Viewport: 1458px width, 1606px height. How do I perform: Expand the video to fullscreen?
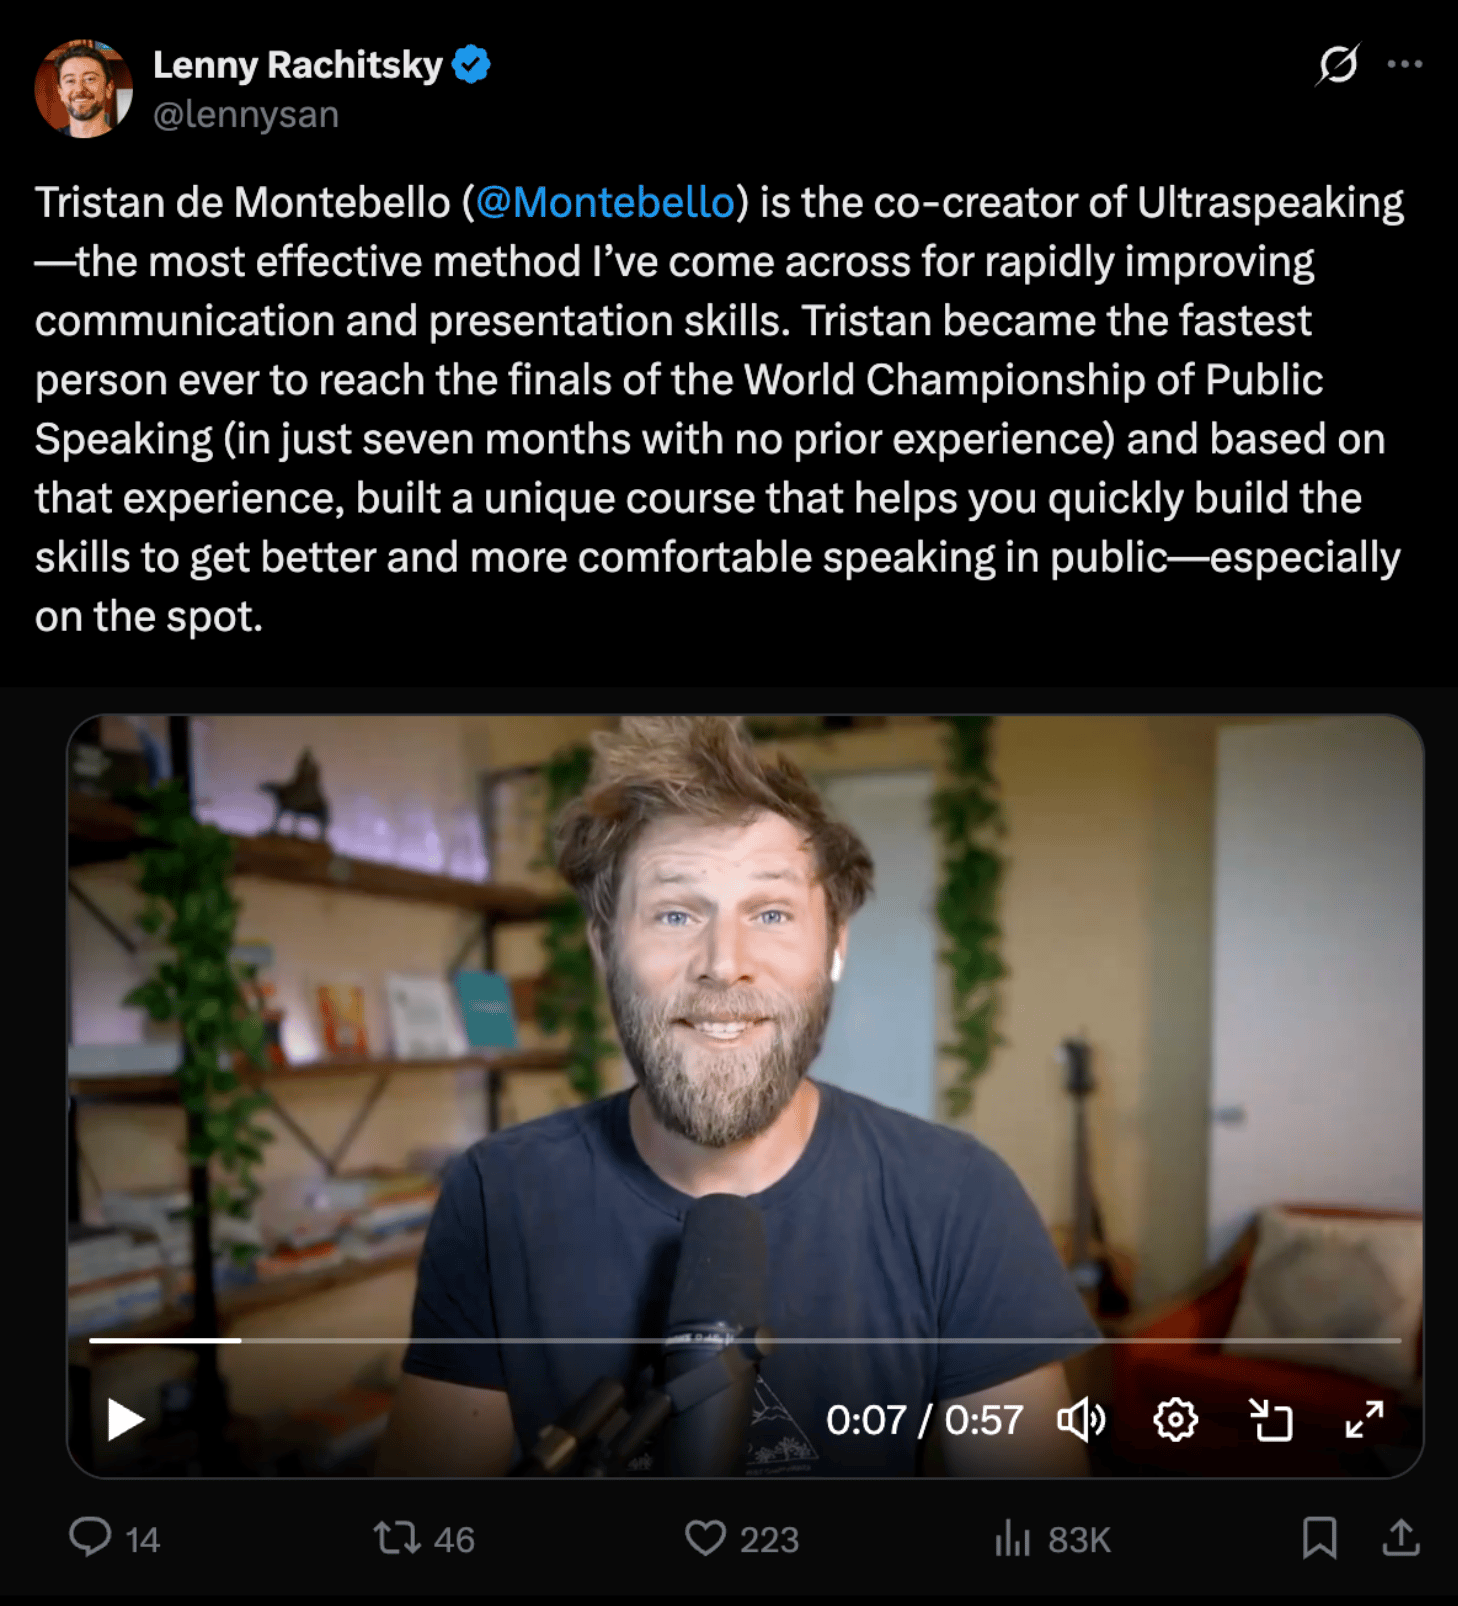[1364, 1419]
